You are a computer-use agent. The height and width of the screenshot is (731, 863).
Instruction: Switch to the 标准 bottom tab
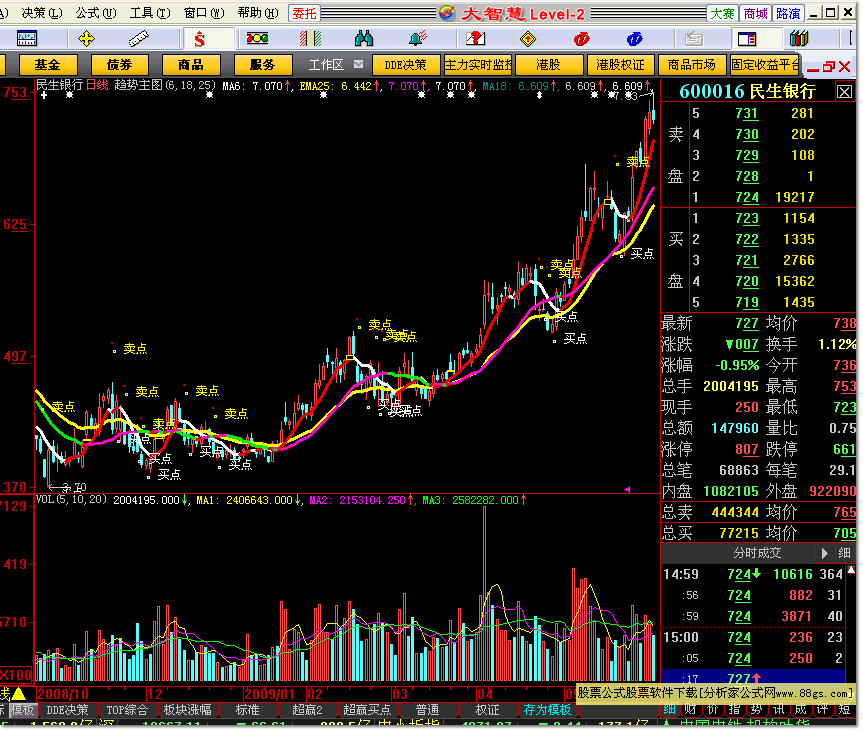(248, 710)
